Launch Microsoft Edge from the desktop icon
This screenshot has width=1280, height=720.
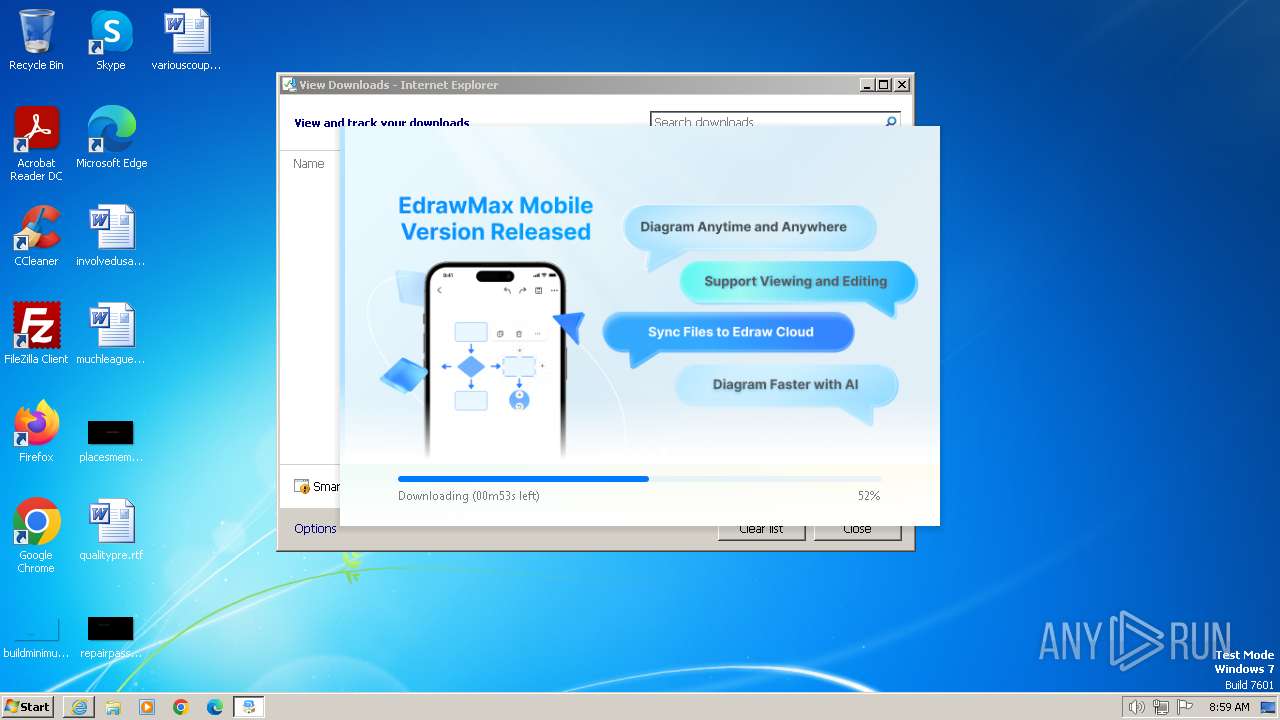111,138
